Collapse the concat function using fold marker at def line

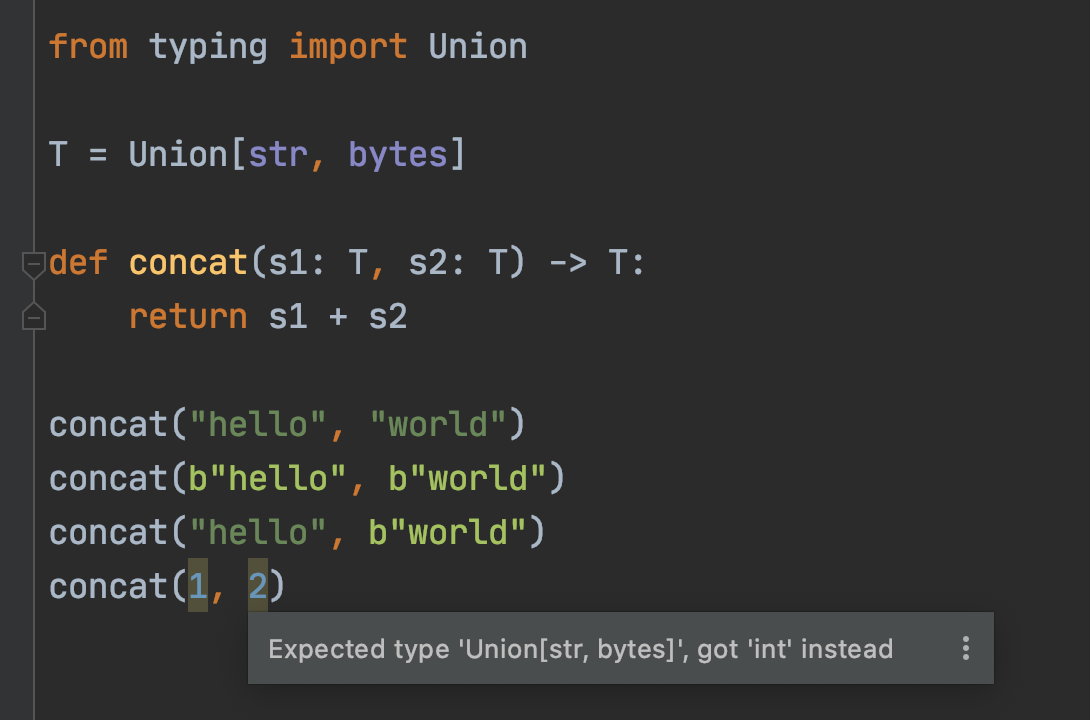pyautogui.click(x=34, y=265)
